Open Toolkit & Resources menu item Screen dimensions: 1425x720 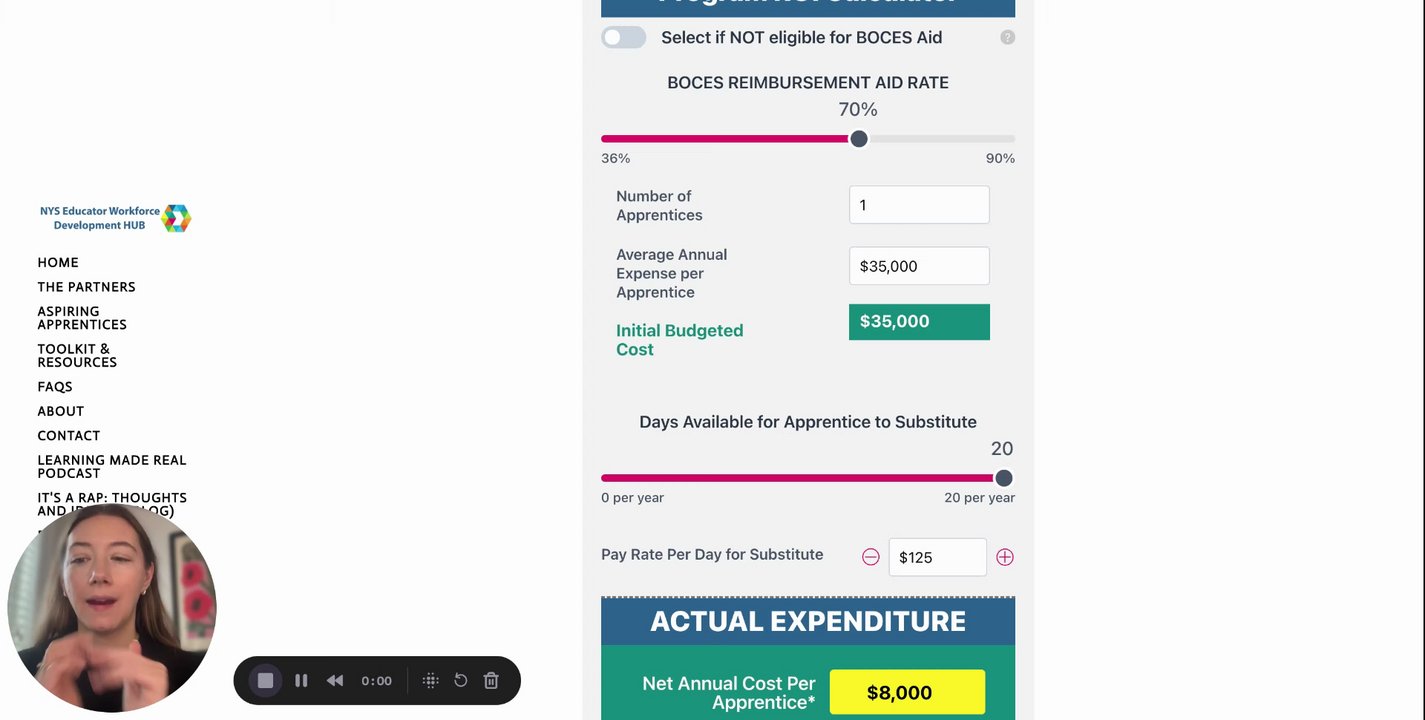coord(77,355)
